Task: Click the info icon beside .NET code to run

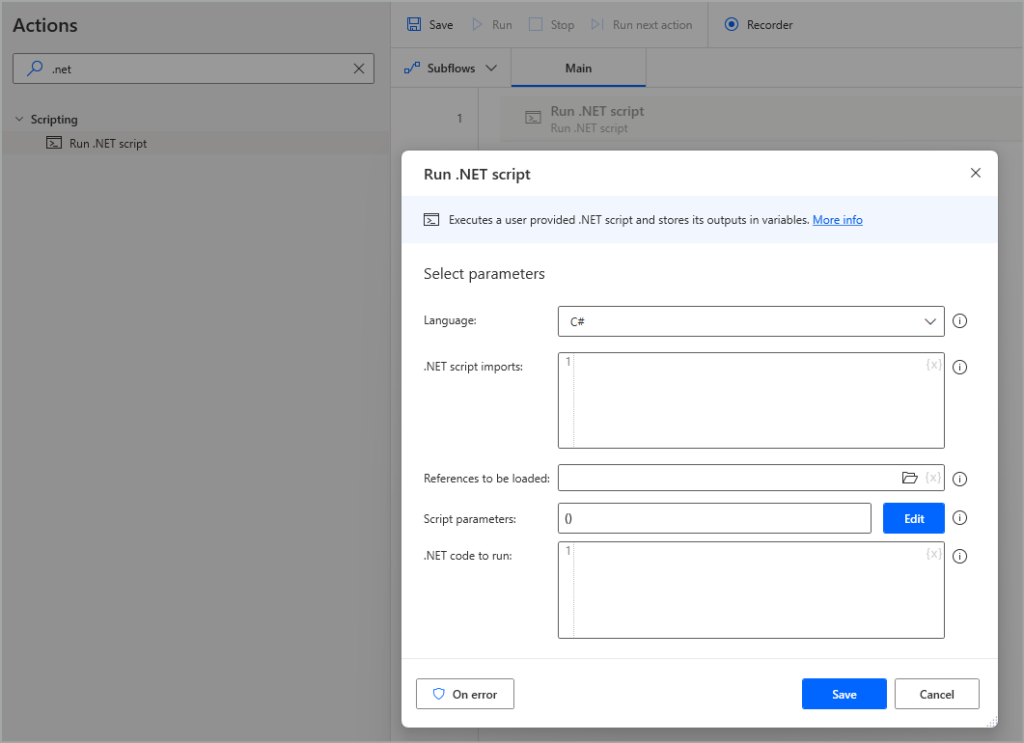Action: click(x=959, y=556)
